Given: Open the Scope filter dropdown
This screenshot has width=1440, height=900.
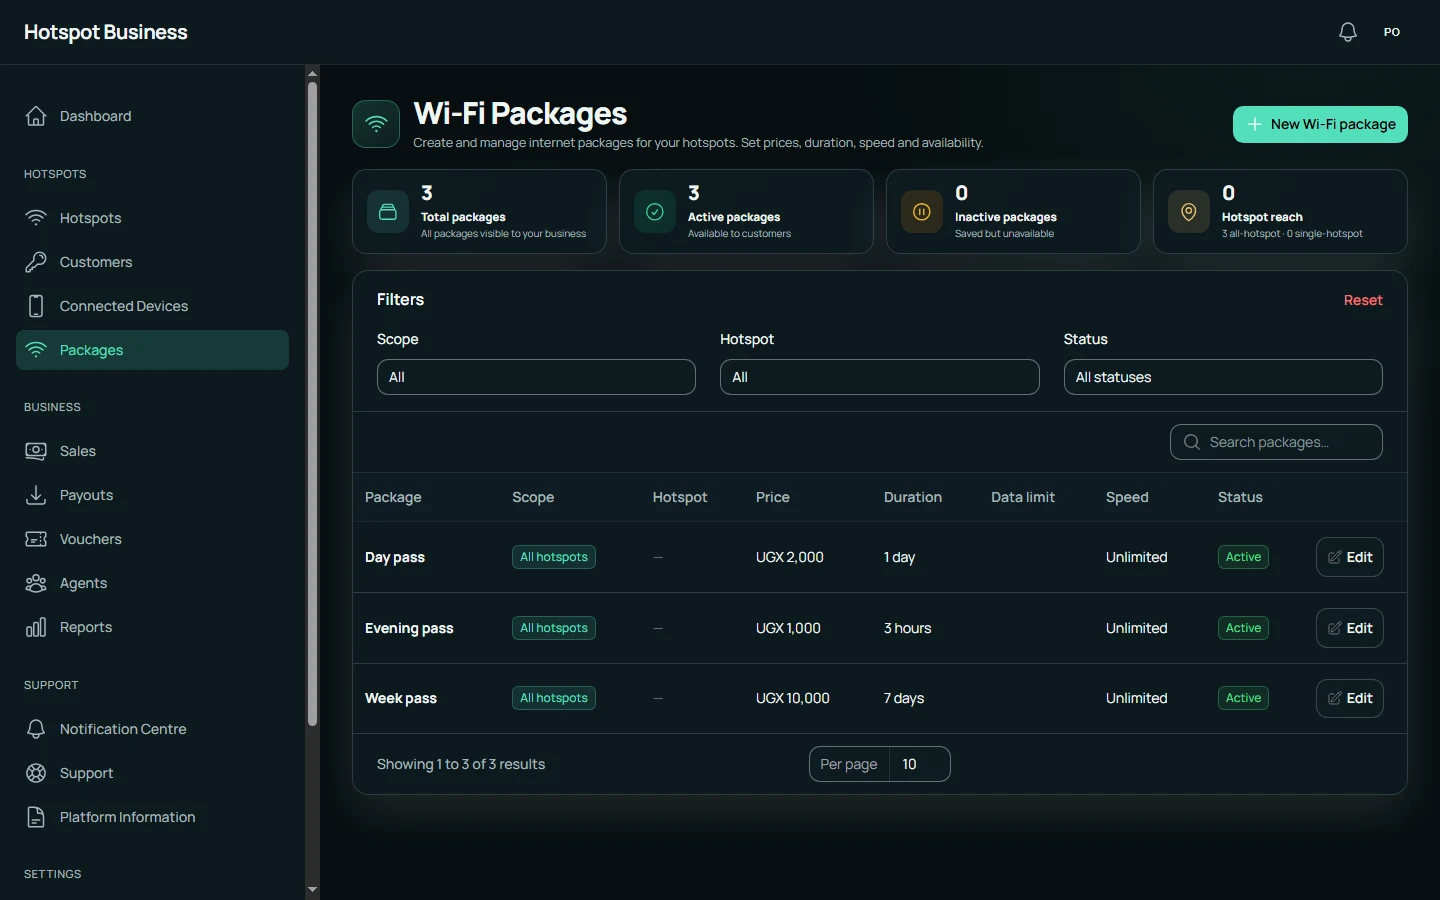Looking at the screenshot, I should tap(536, 377).
